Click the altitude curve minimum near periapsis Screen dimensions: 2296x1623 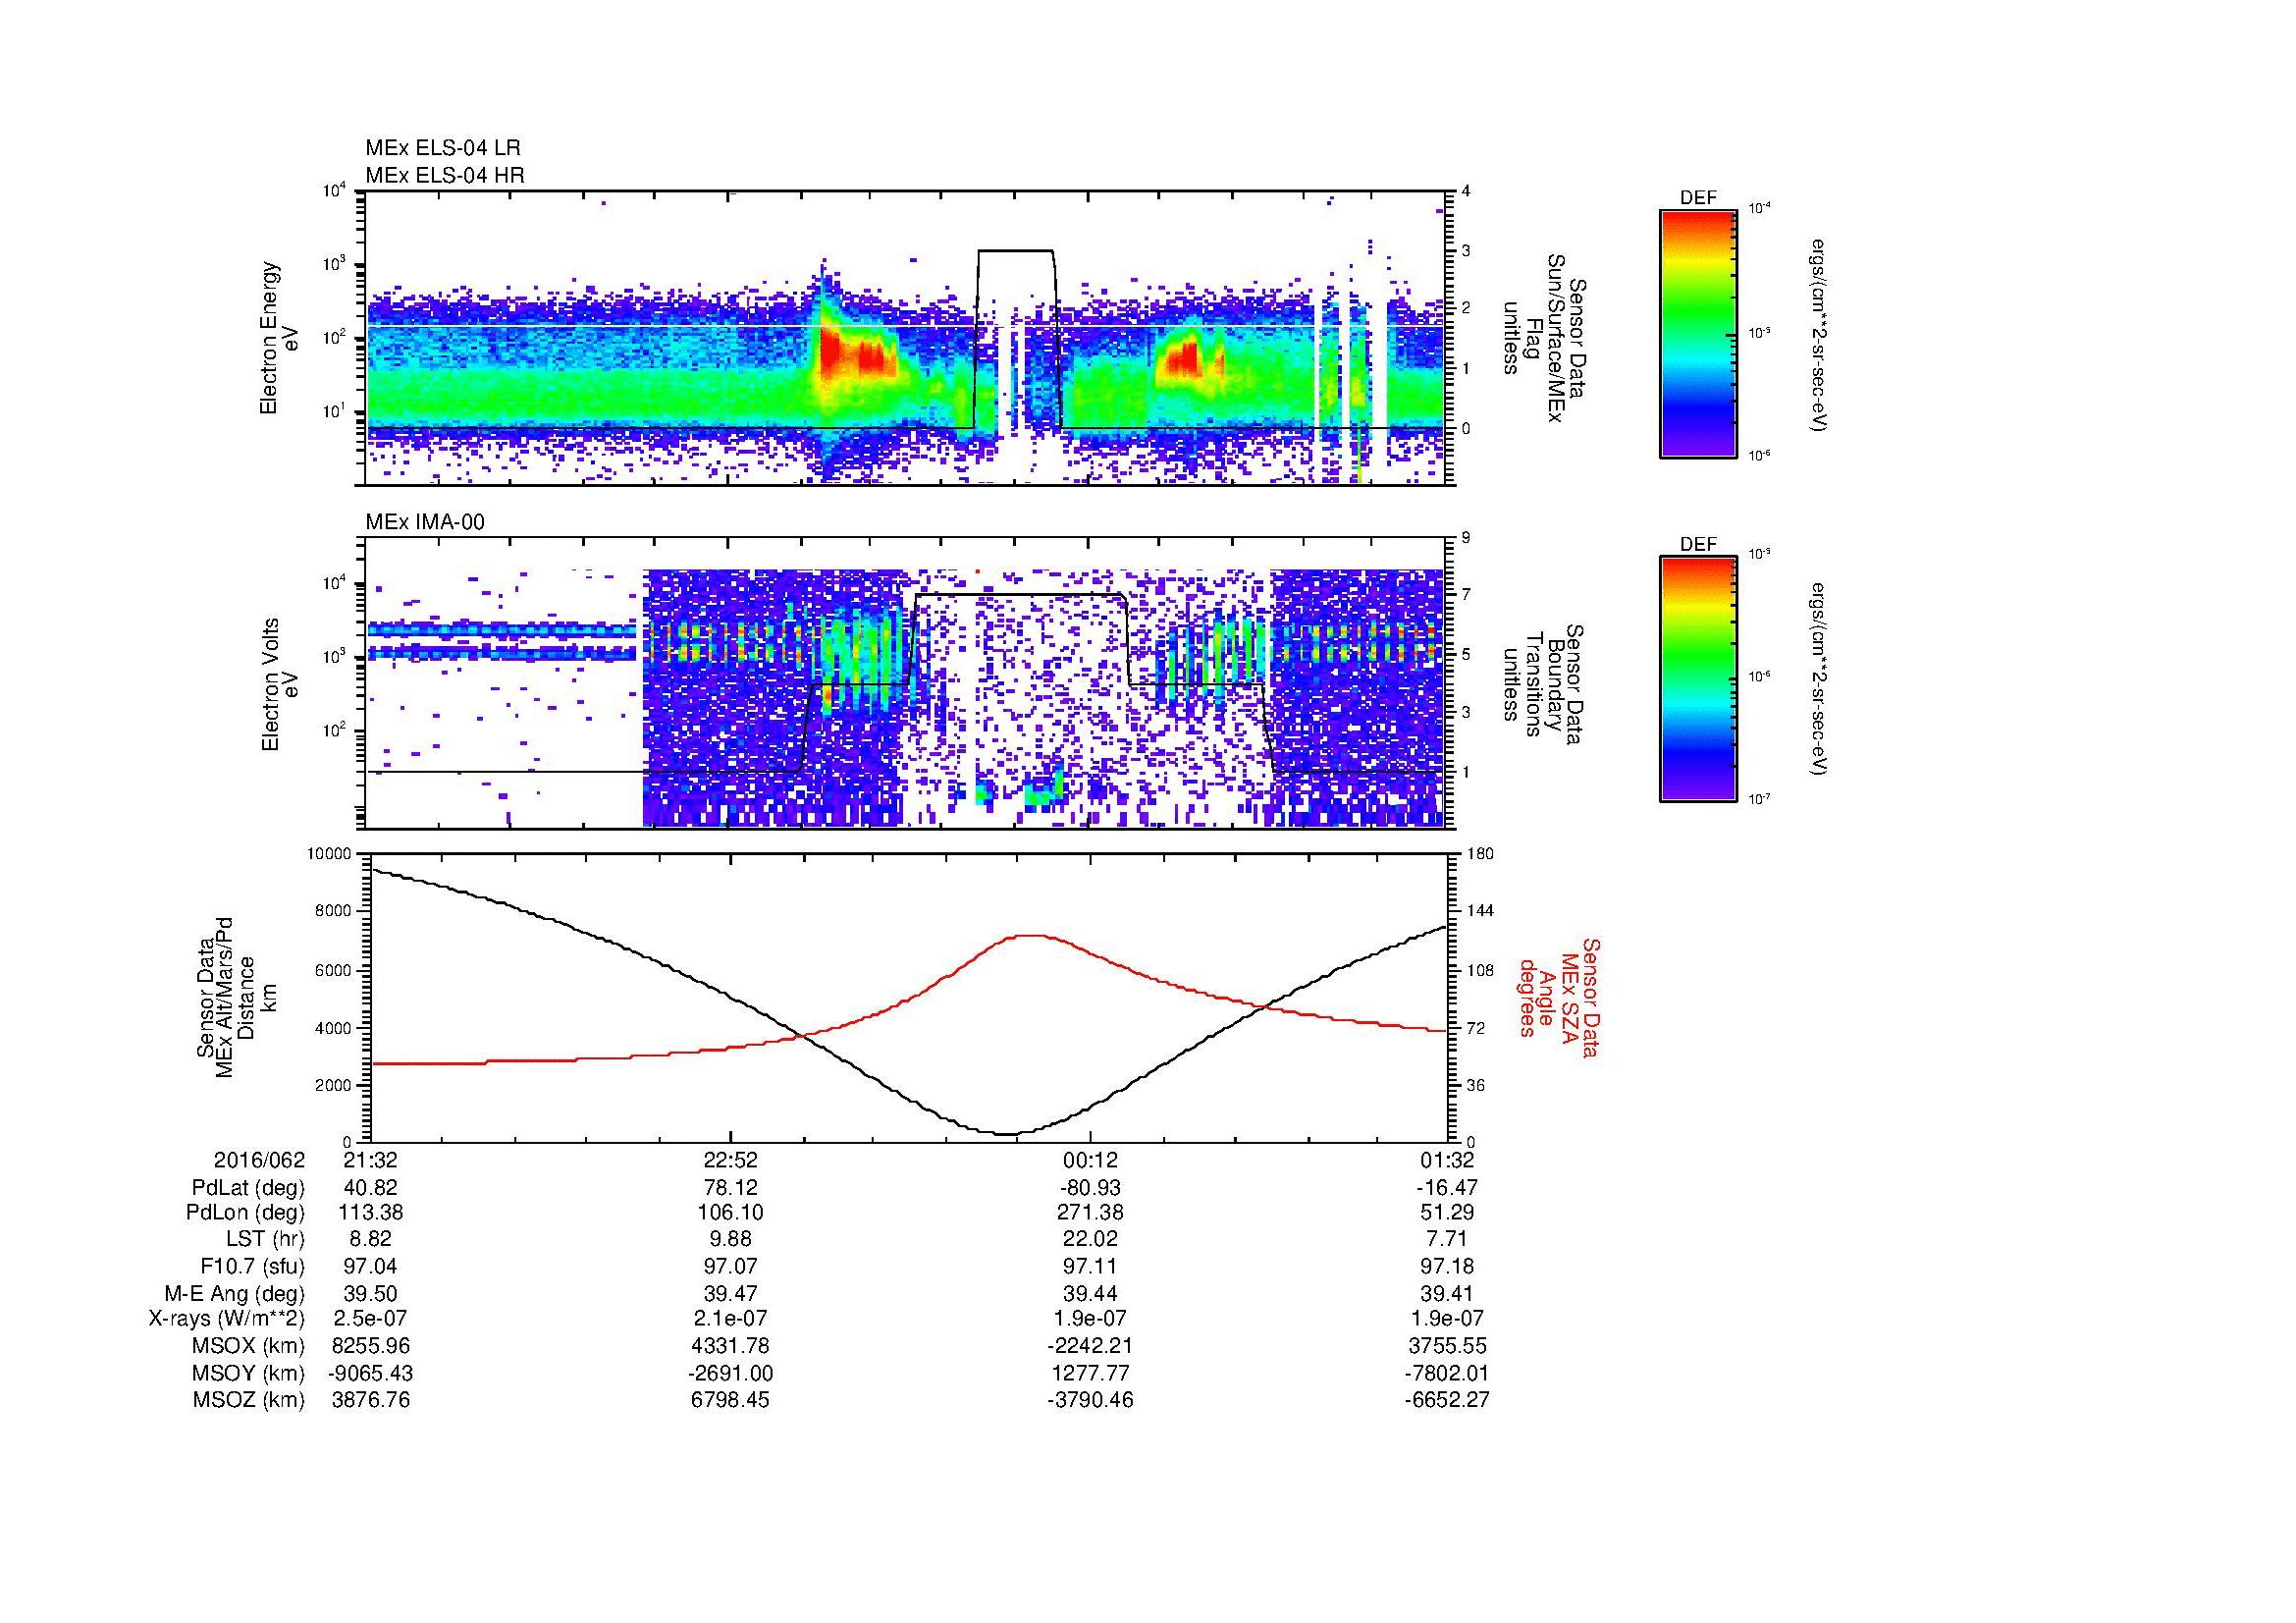pyautogui.click(x=1007, y=1134)
